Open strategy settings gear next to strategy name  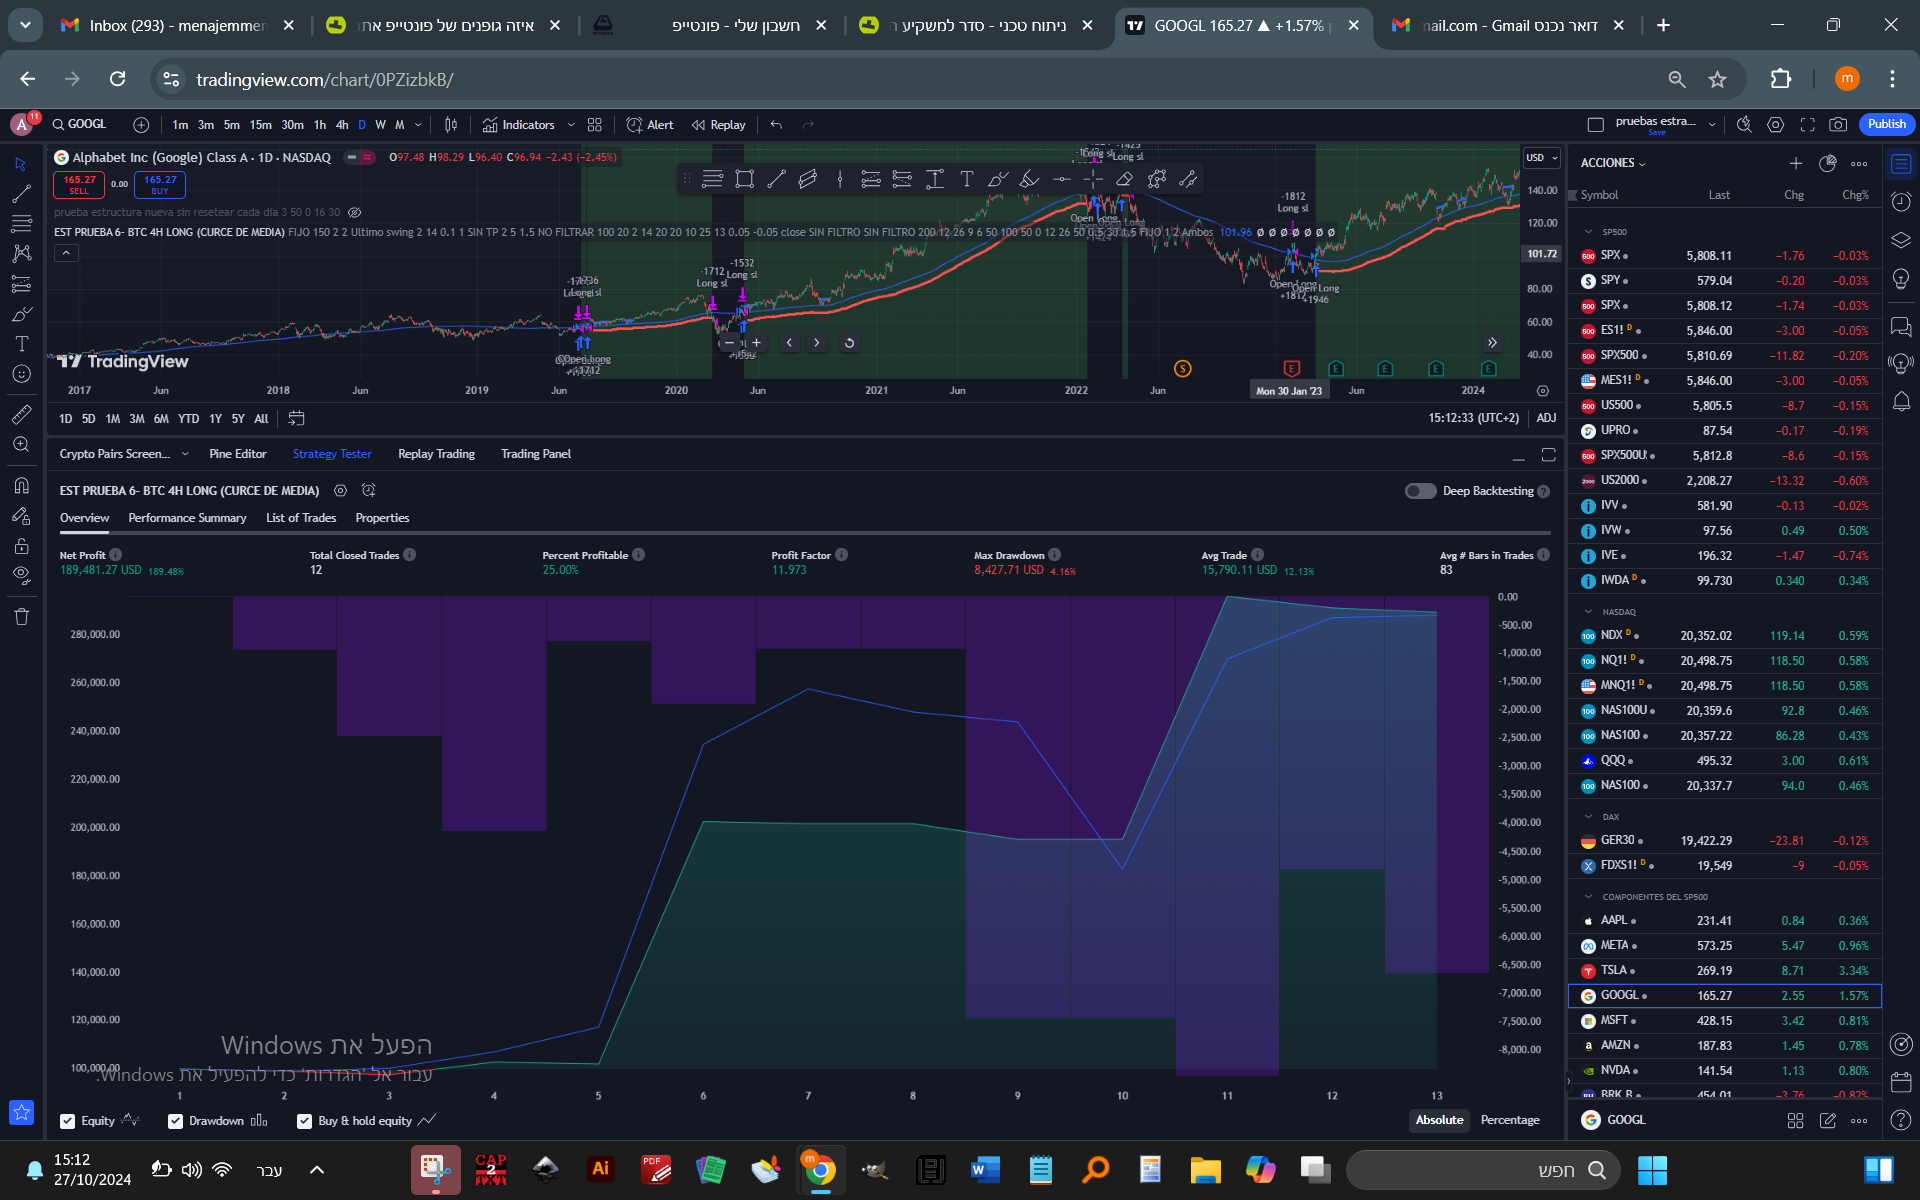pos(340,491)
